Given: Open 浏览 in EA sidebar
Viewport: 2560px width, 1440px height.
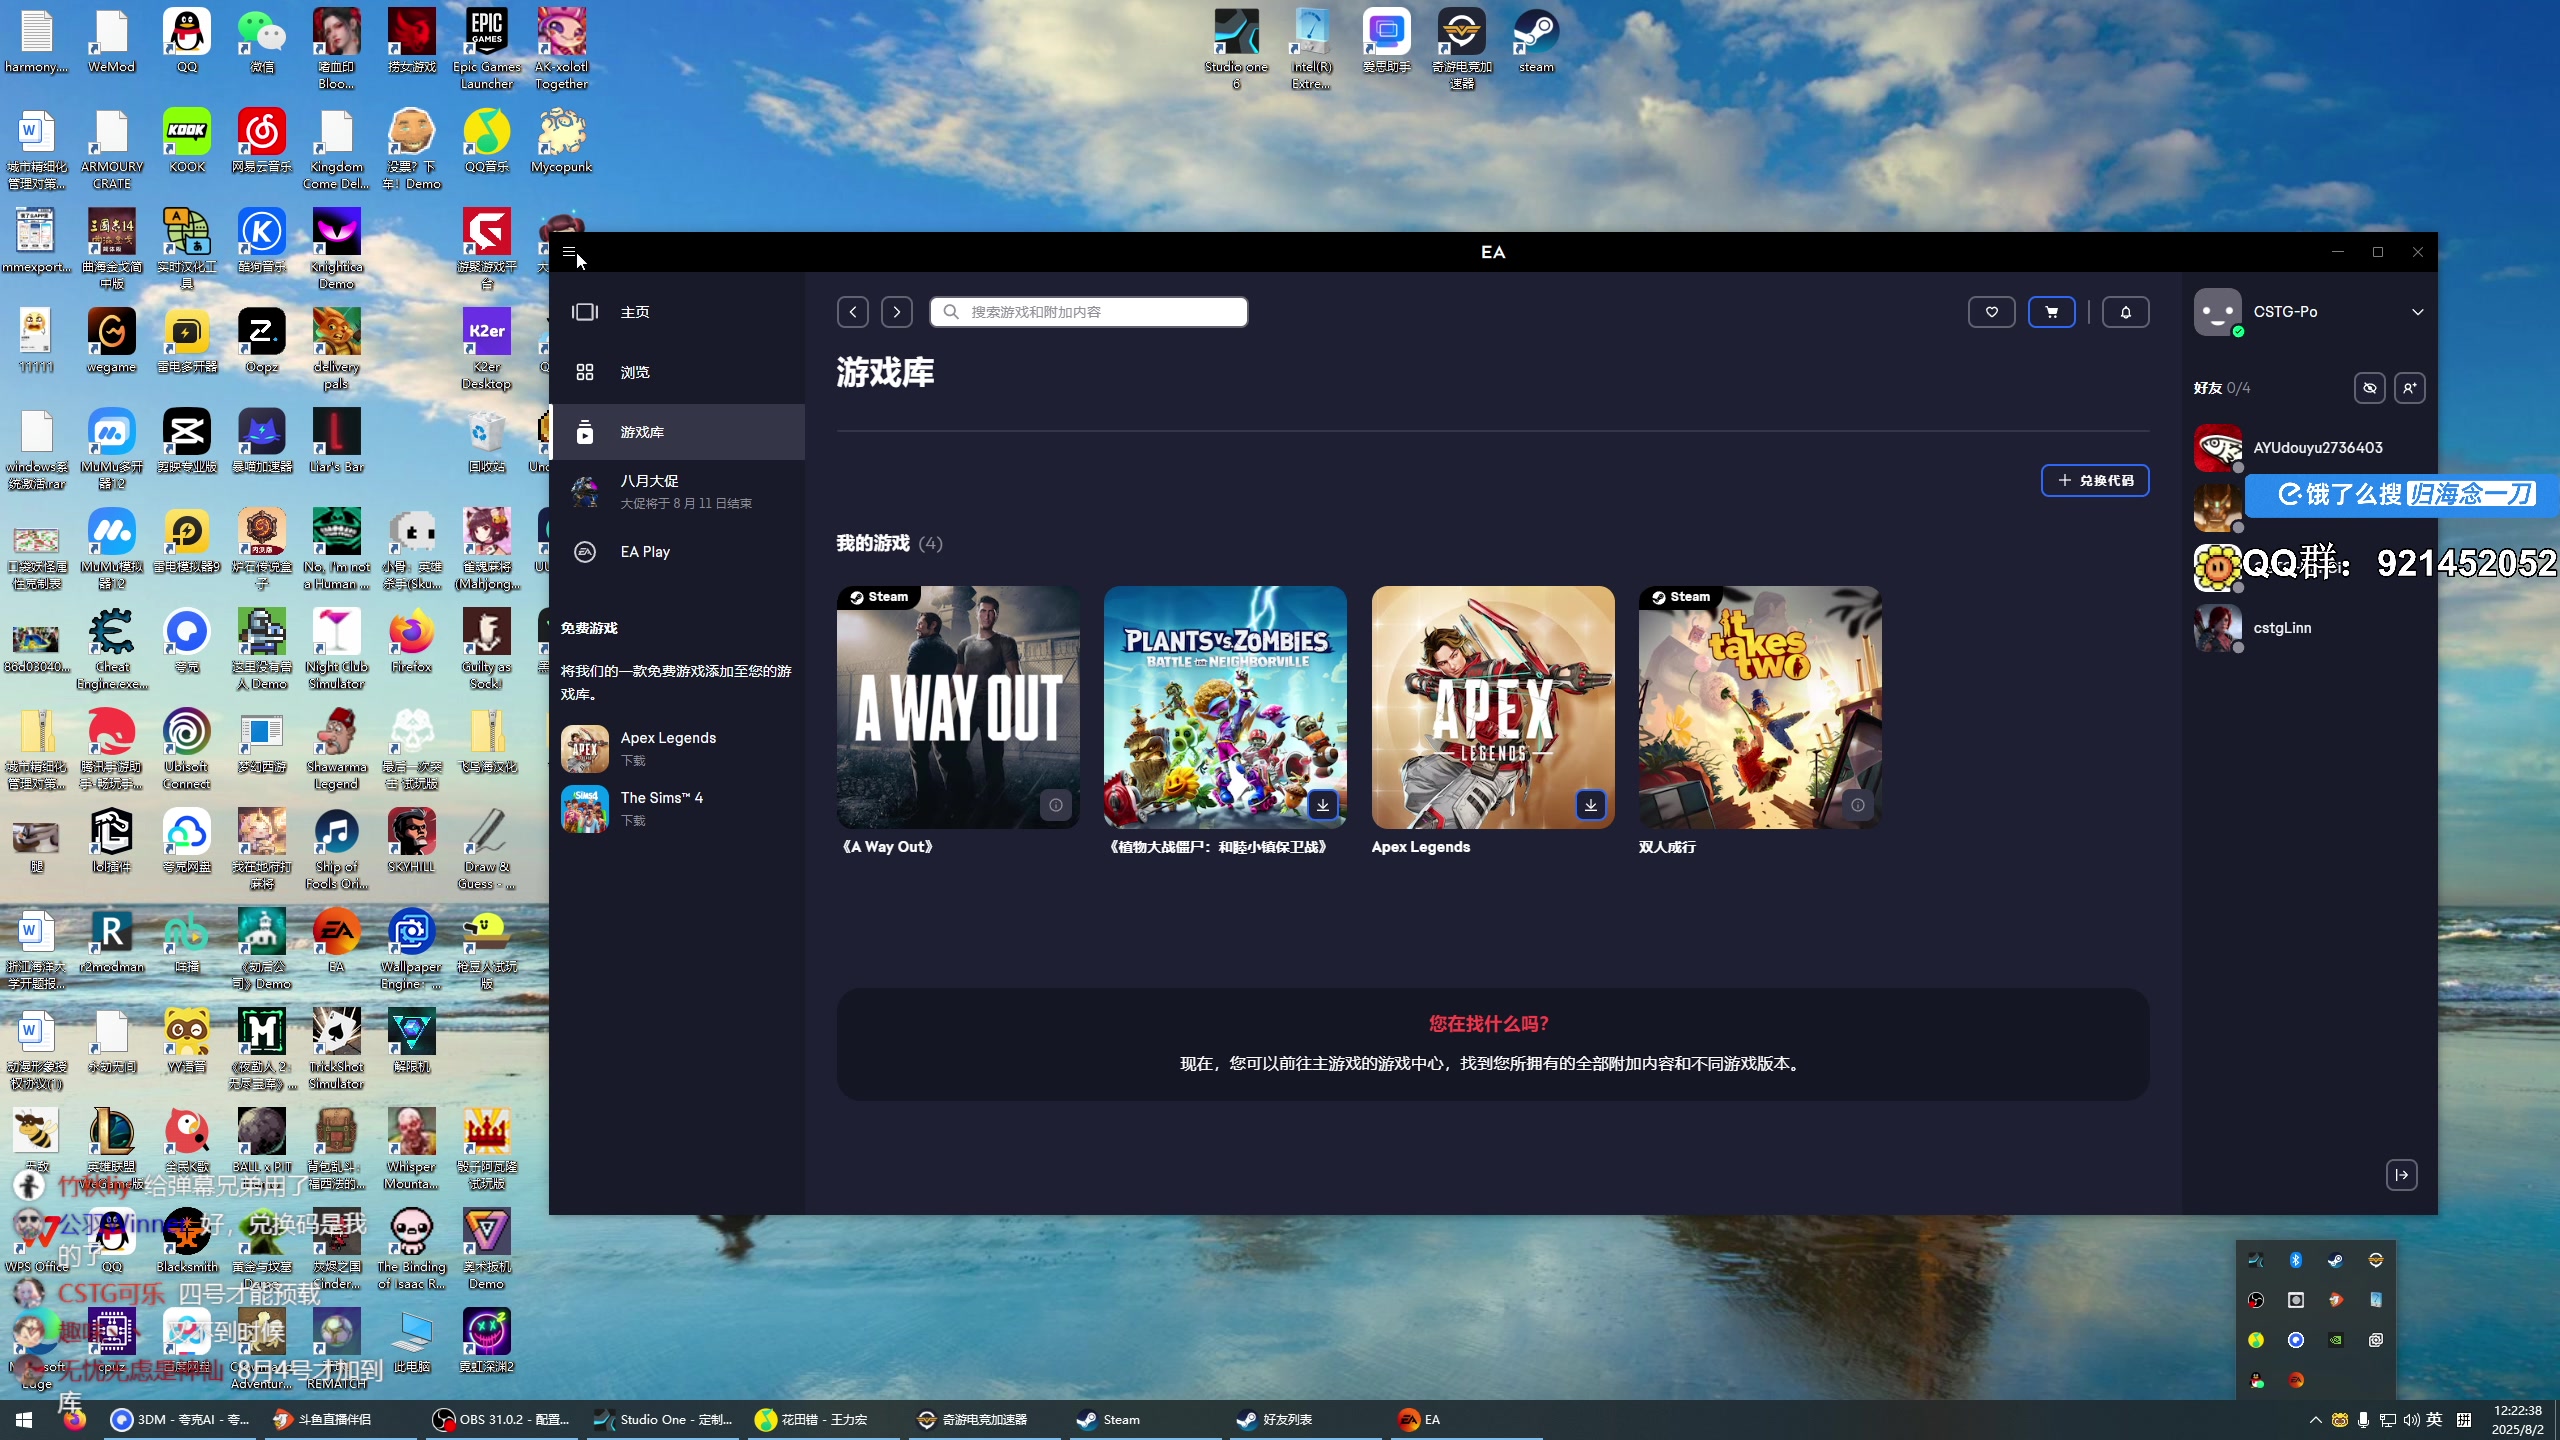Looking at the screenshot, I should coord(677,372).
